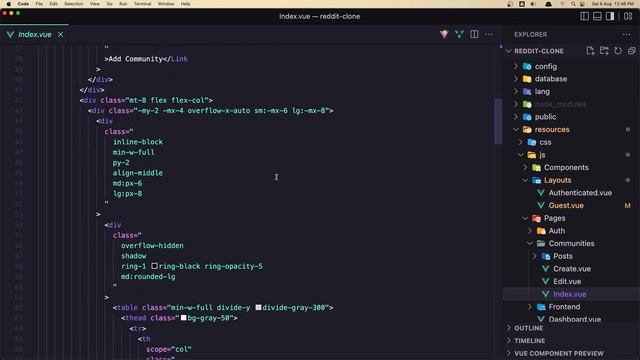Image resolution: width=640 pixels, height=360 pixels.
Task: Open the macOS Spotlight search icon
Action: 573,4
